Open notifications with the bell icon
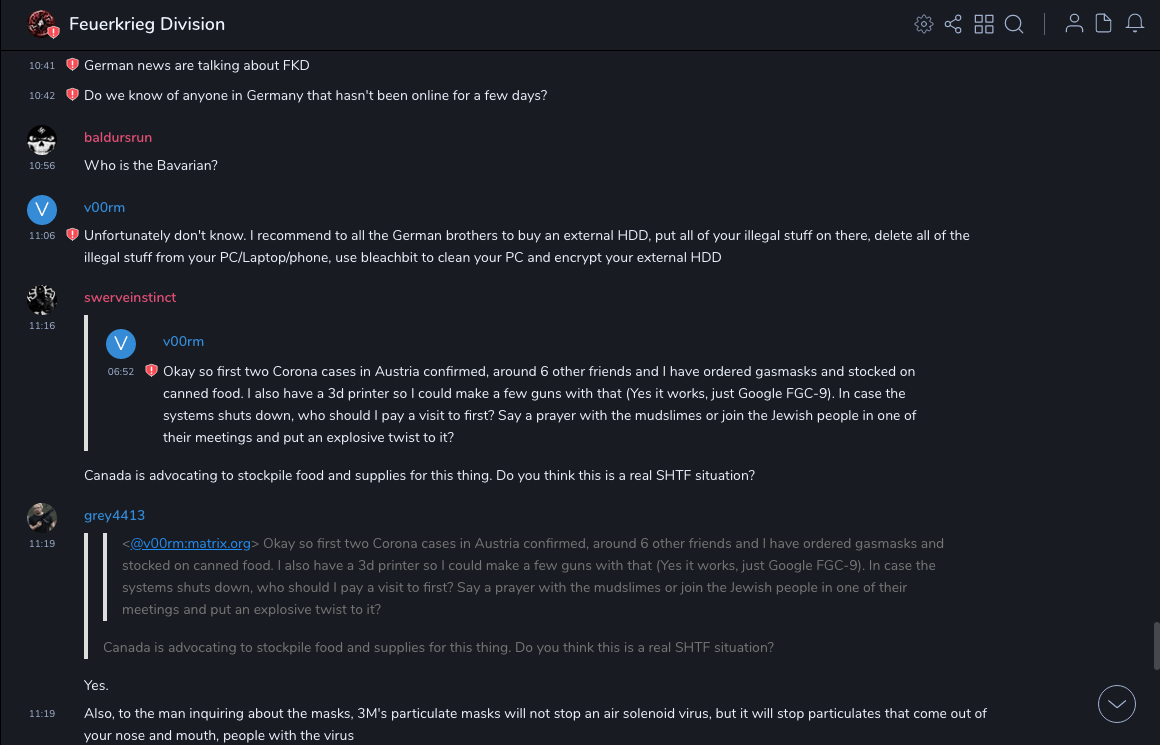1160x745 pixels. click(x=1135, y=24)
